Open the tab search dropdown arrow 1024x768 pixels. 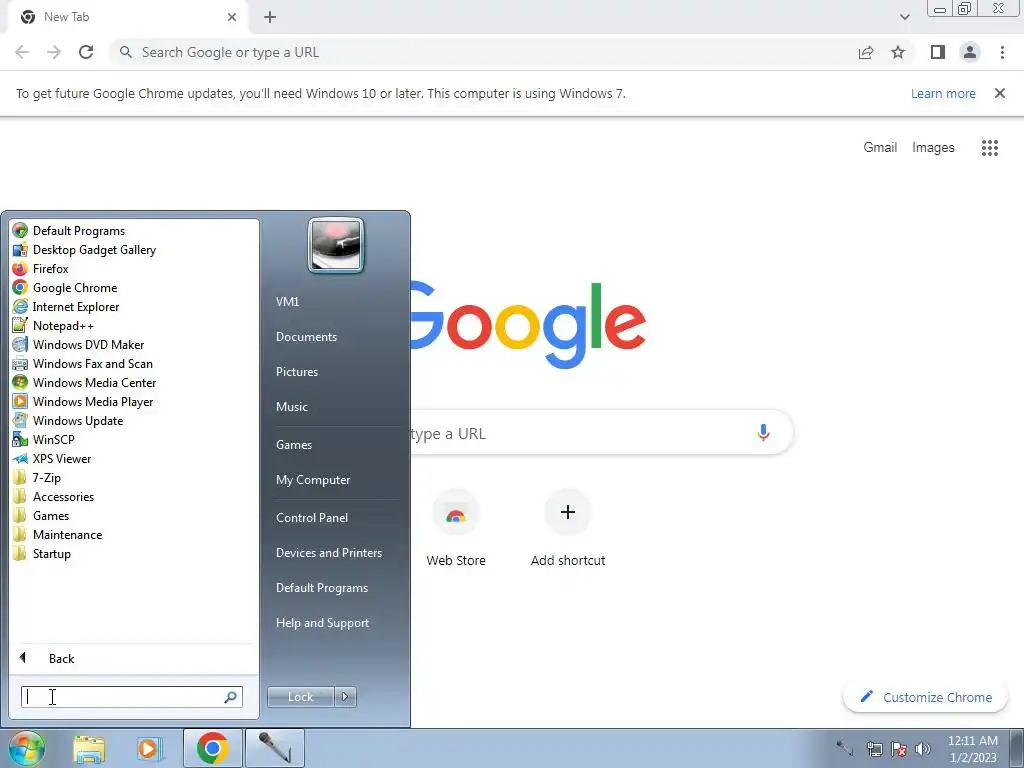tap(904, 17)
